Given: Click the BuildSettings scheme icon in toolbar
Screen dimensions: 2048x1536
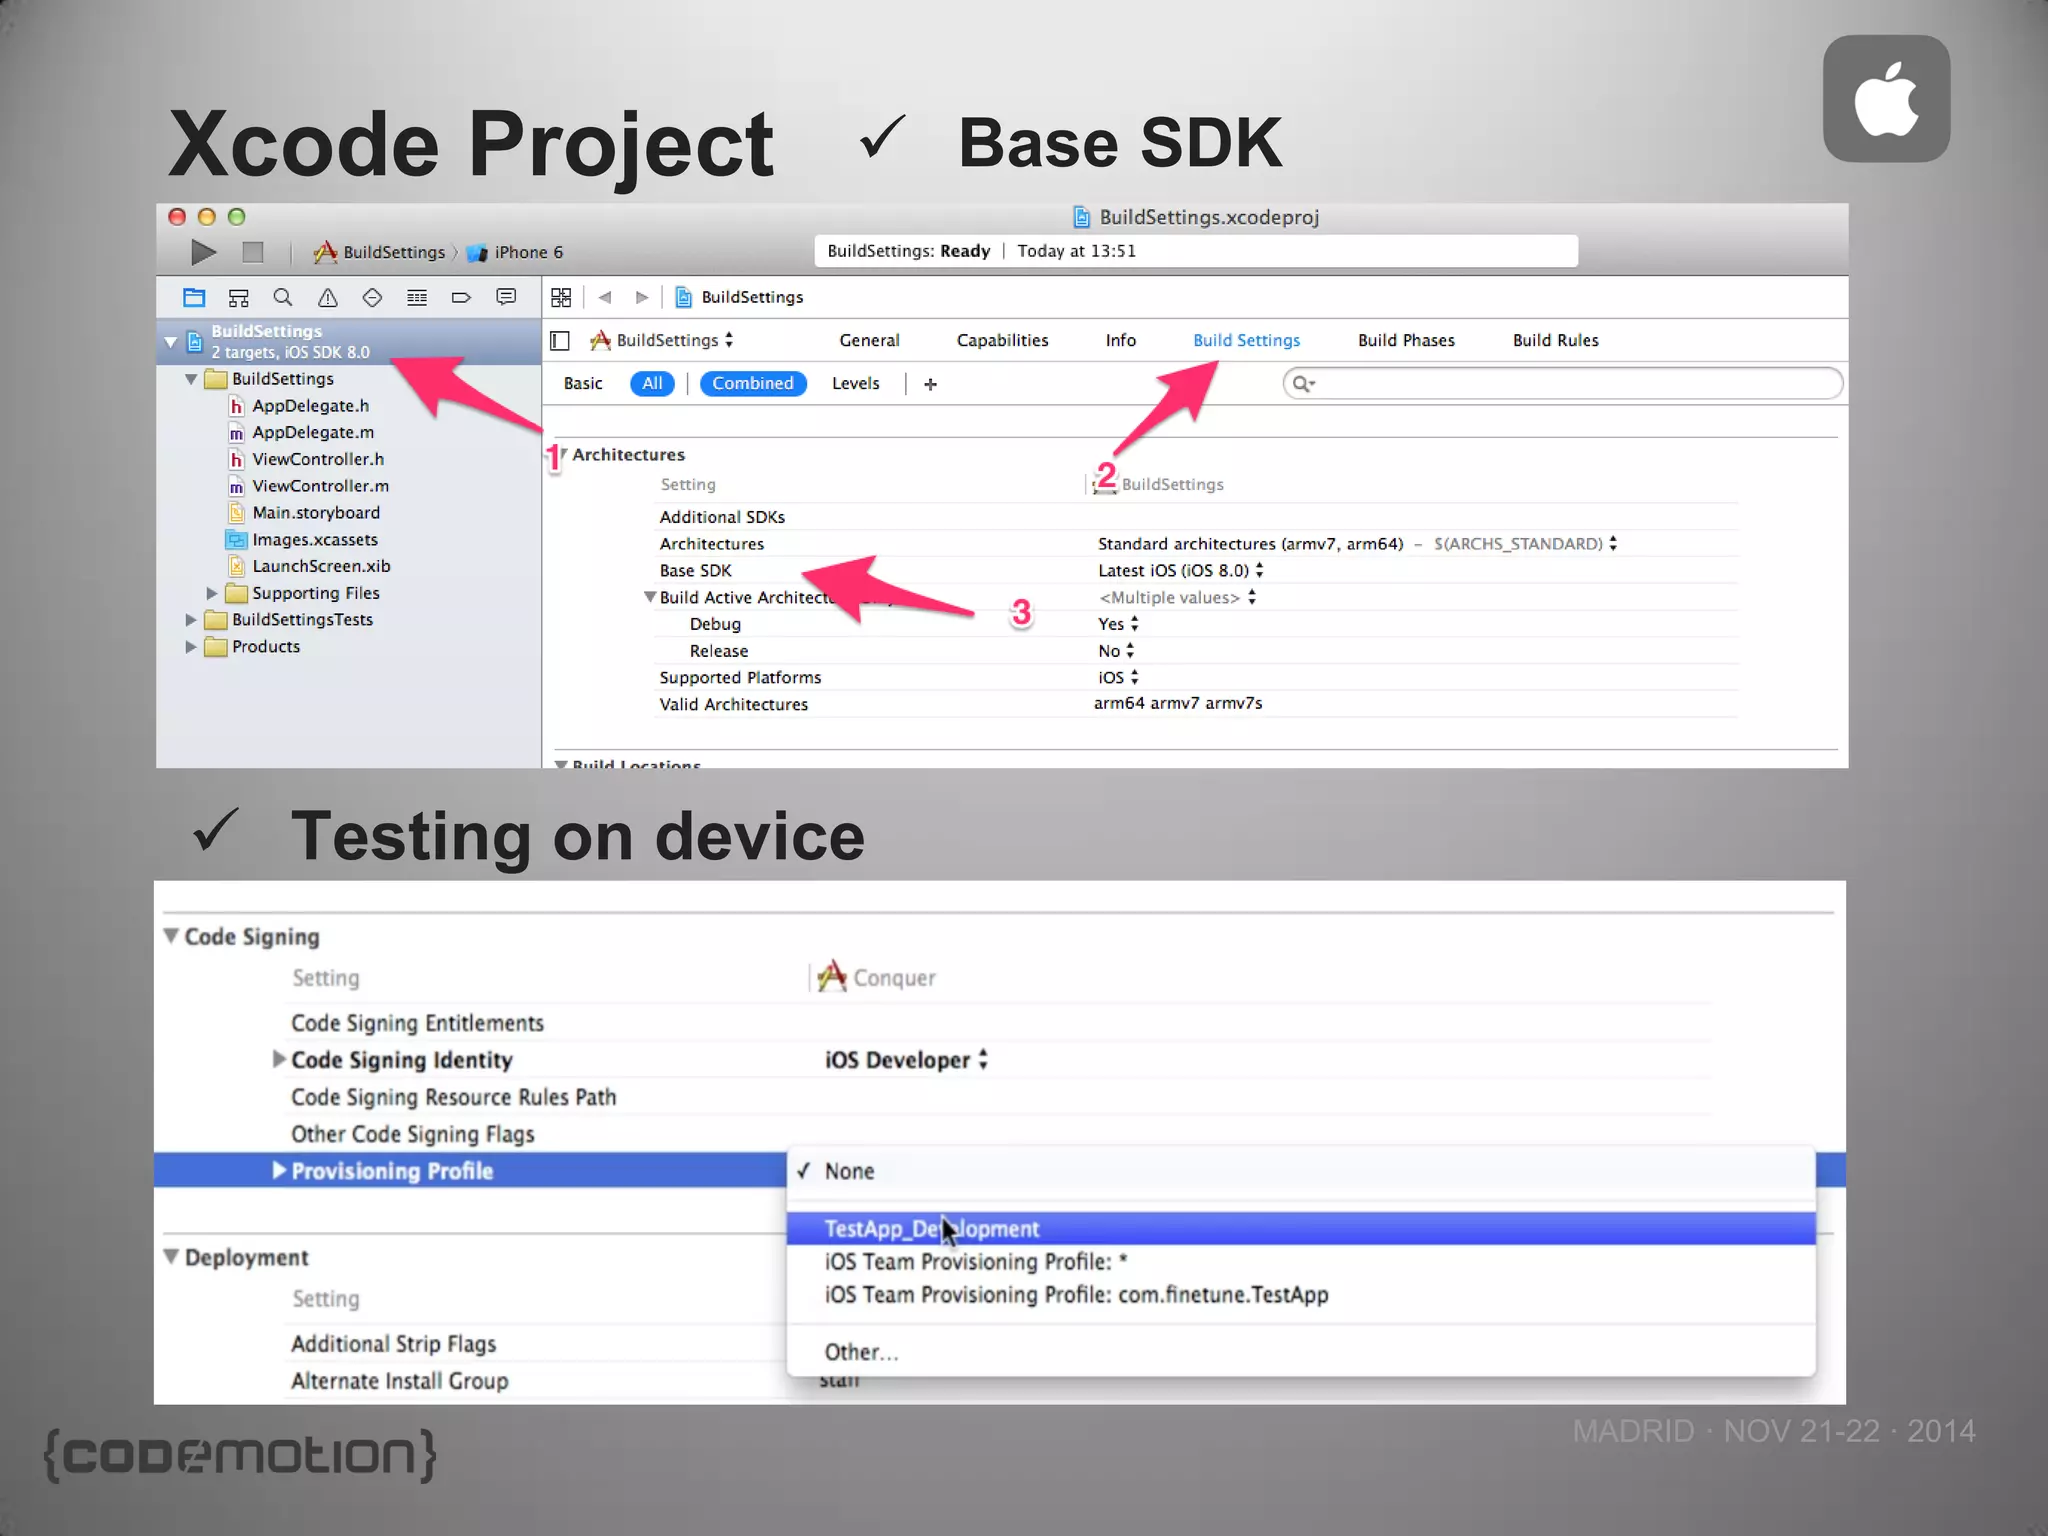Looking at the screenshot, I should pos(325,252).
